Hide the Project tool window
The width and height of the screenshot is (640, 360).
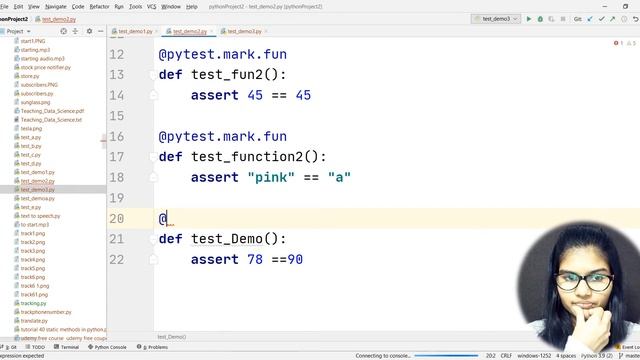tap(100, 31)
